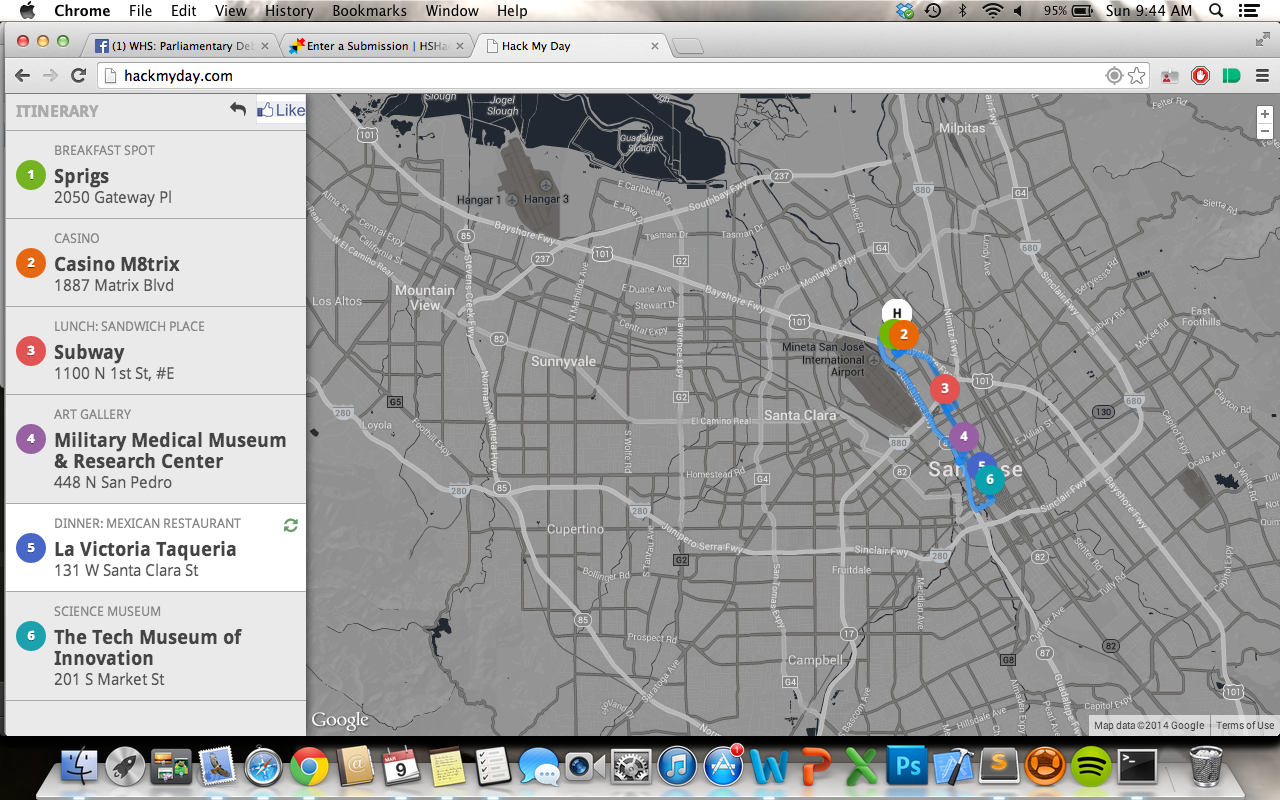
Task: Click the refresh icon for La Victoria Taqueria
Action: point(291,525)
